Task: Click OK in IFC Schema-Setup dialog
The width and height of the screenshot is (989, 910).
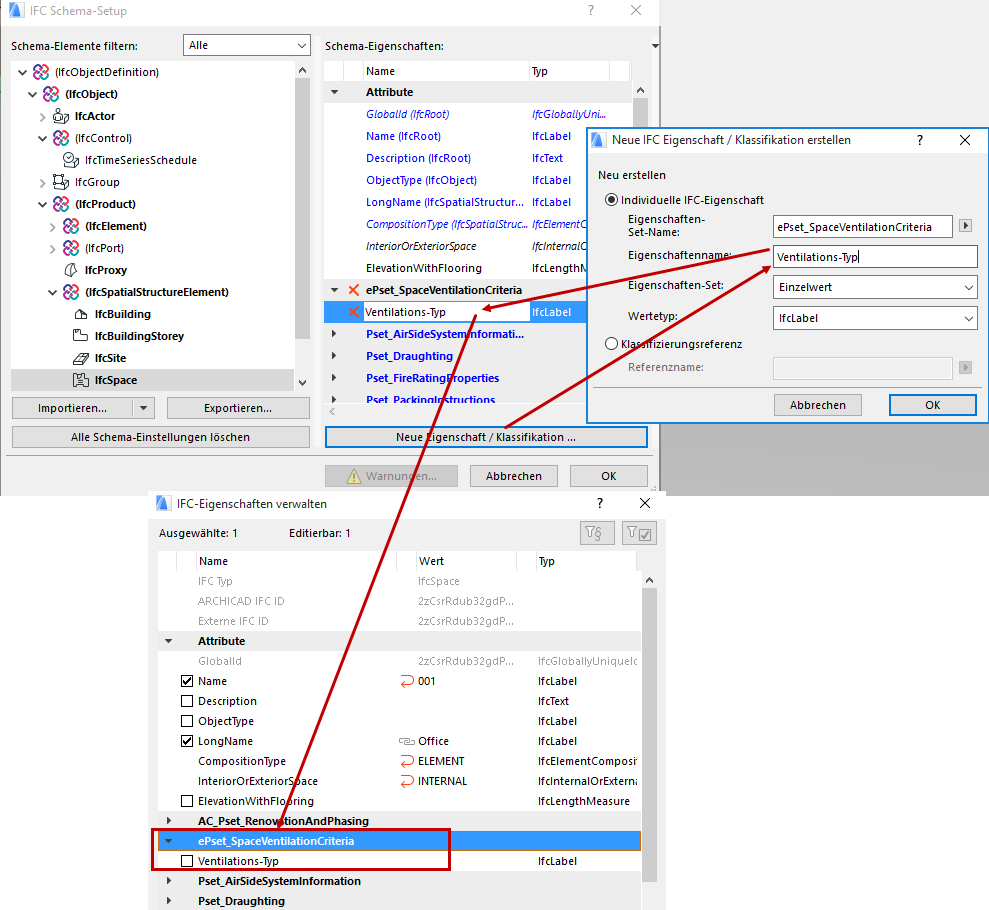Action: (609, 476)
